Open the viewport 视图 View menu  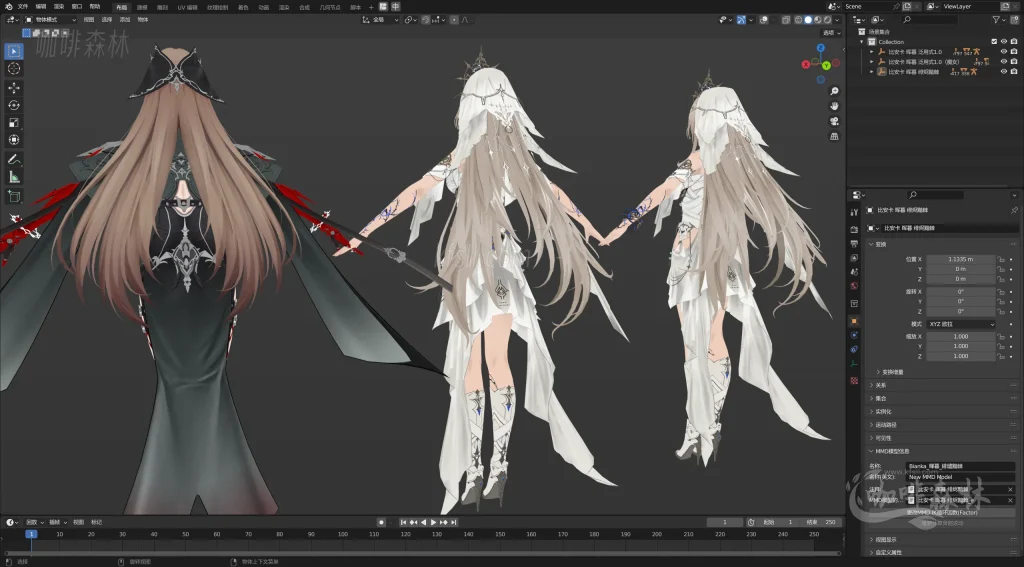(89, 20)
